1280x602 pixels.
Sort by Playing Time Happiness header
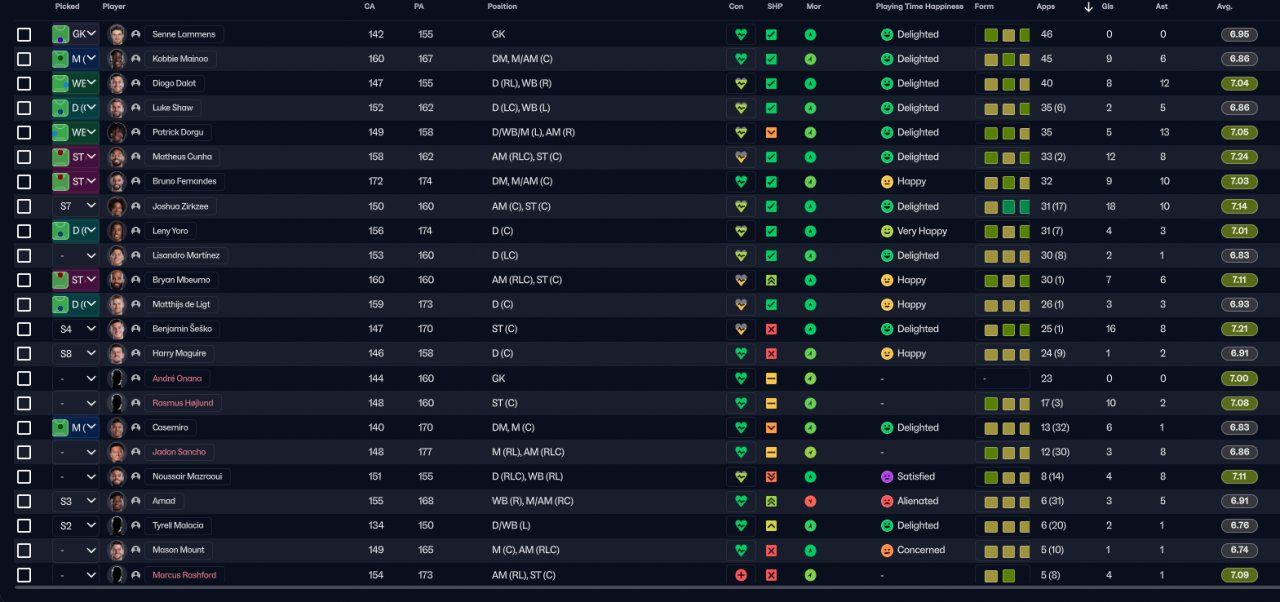[x=920, y=7]
